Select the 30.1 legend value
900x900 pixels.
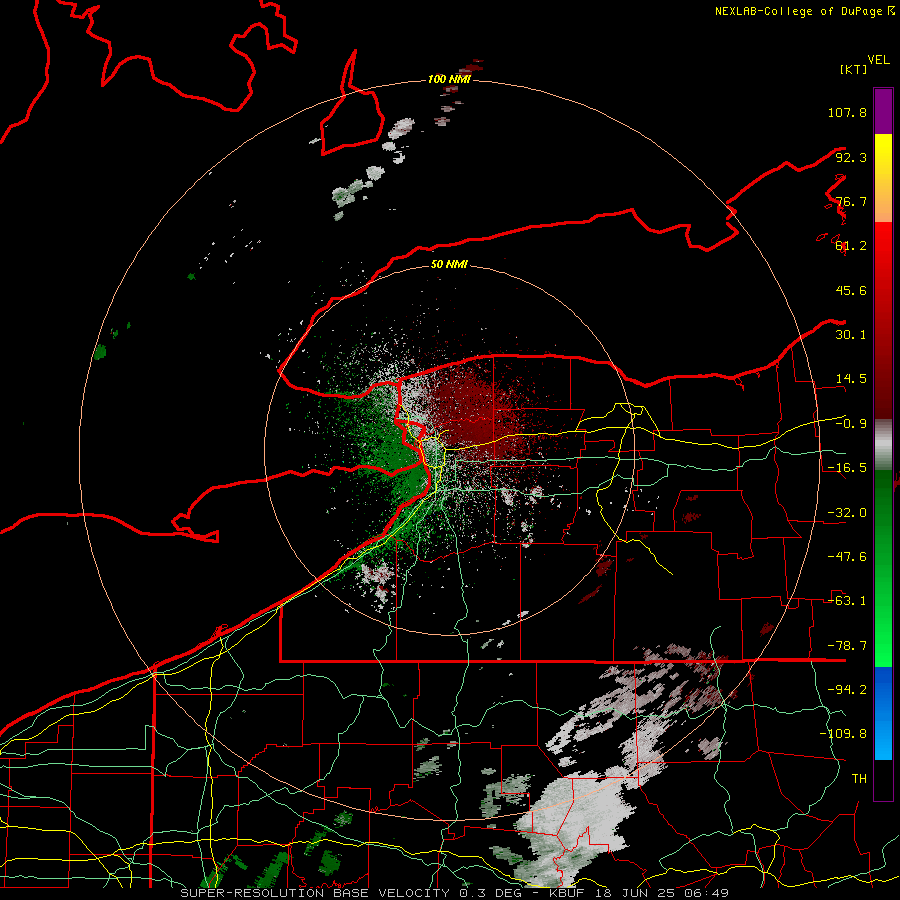(x=851, y=335)
